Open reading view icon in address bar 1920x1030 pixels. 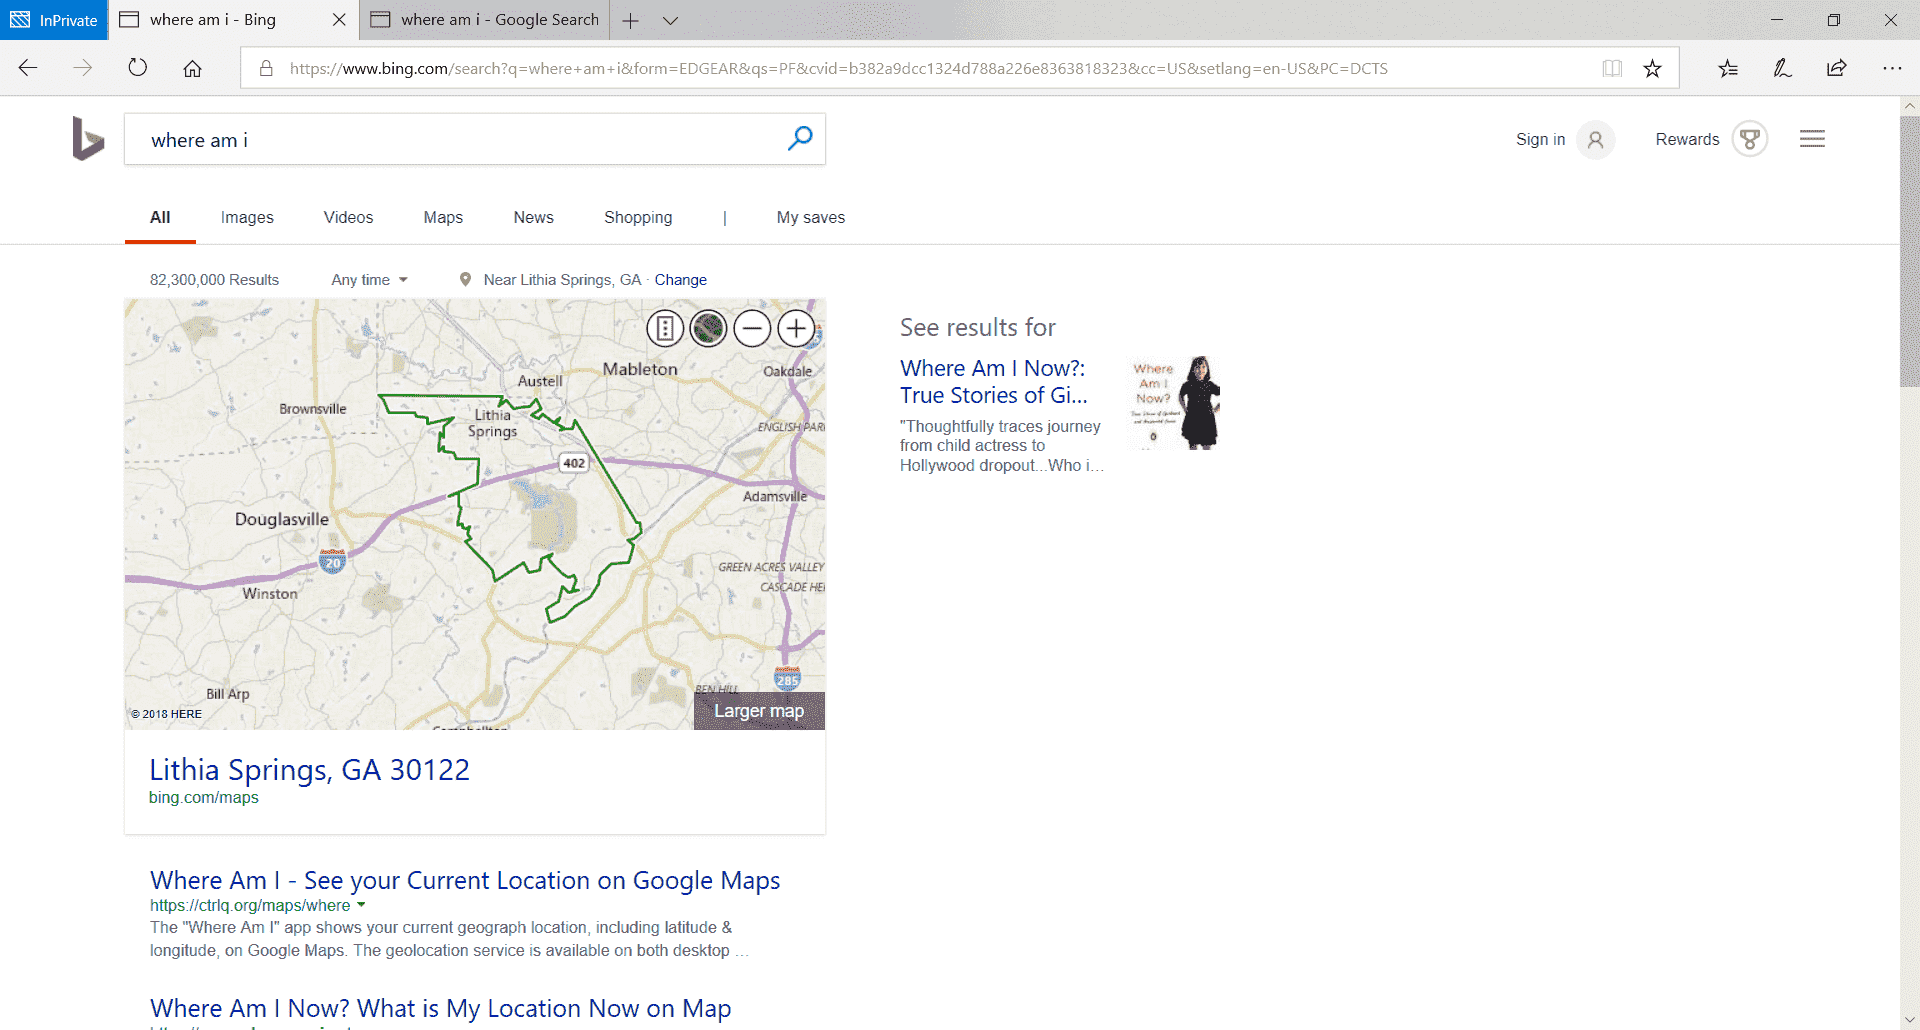(1612, 68)
